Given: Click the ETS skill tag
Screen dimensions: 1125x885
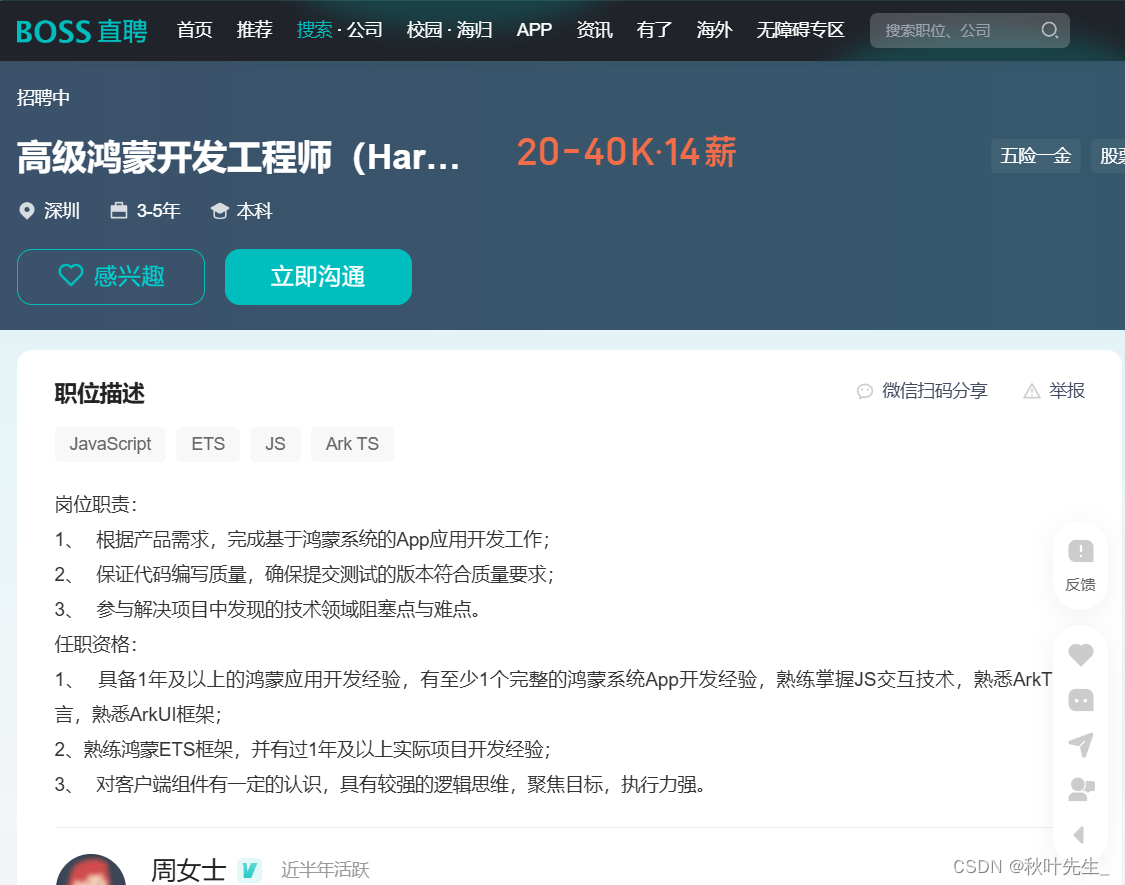Looking at the screenshot, I should click(208, 444).
